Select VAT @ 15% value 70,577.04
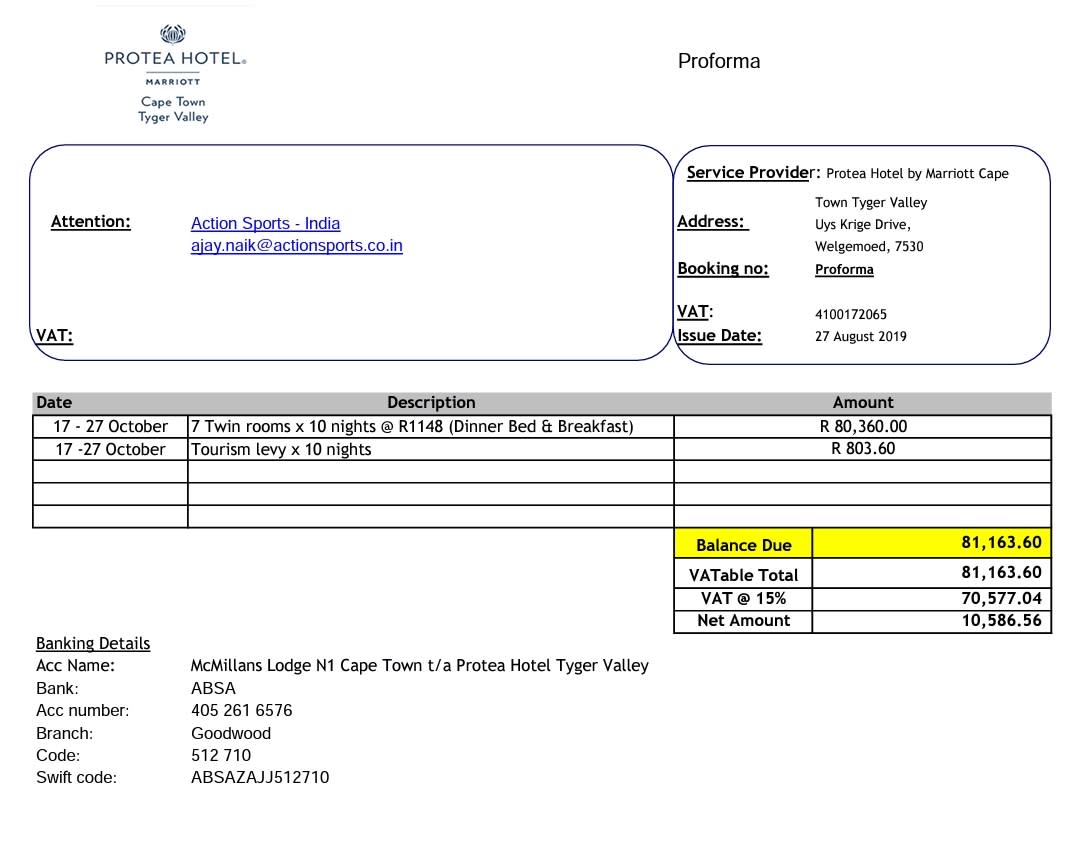 coord(1001,598)
